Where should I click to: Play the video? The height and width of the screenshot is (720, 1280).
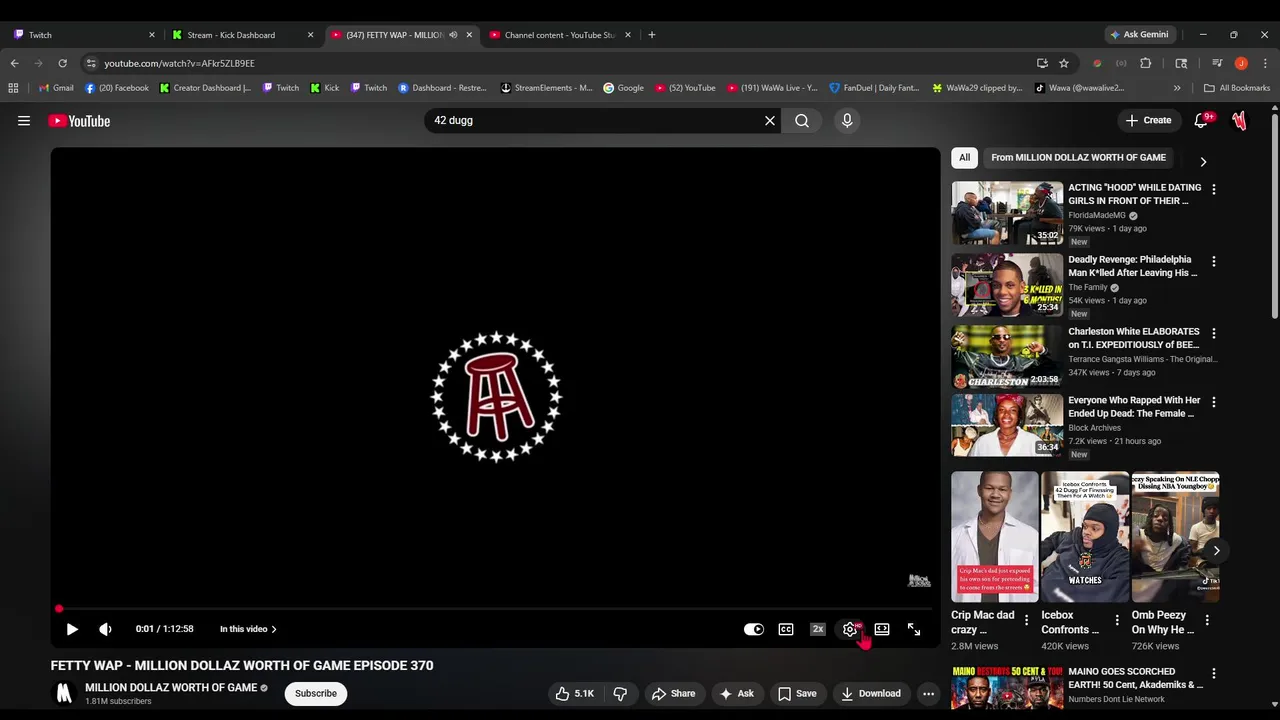click(x=72, y=629)
